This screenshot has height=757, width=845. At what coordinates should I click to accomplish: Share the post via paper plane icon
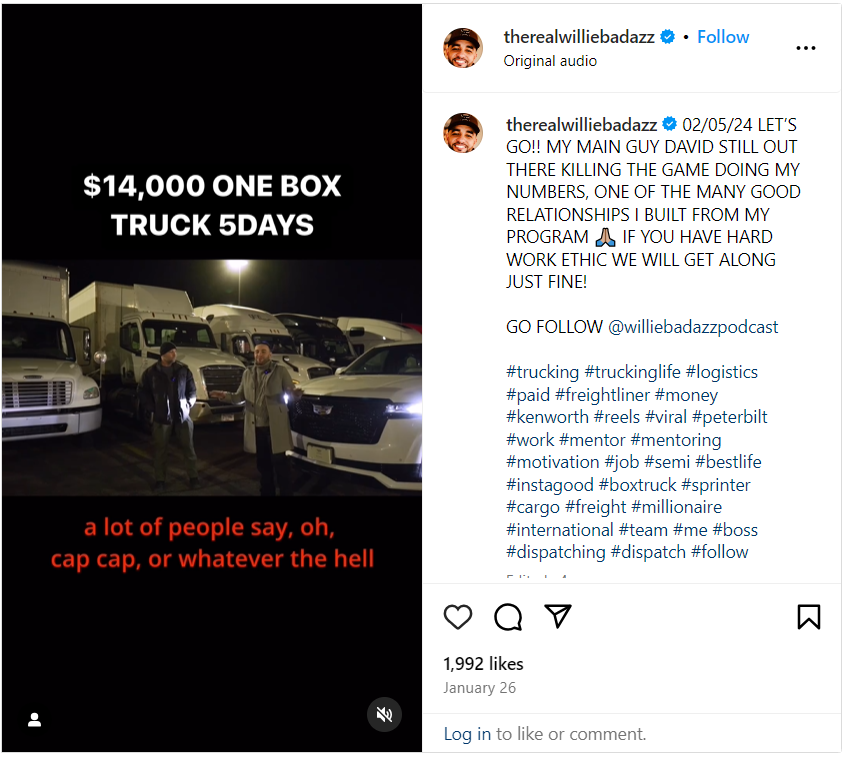558,617
